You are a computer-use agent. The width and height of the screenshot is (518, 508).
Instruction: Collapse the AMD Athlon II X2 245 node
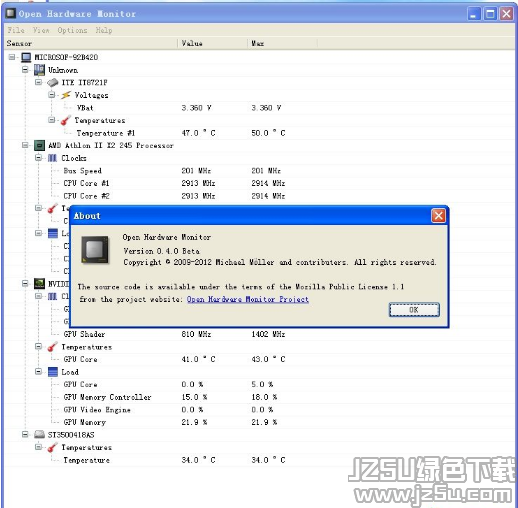[x=25, y=145]
